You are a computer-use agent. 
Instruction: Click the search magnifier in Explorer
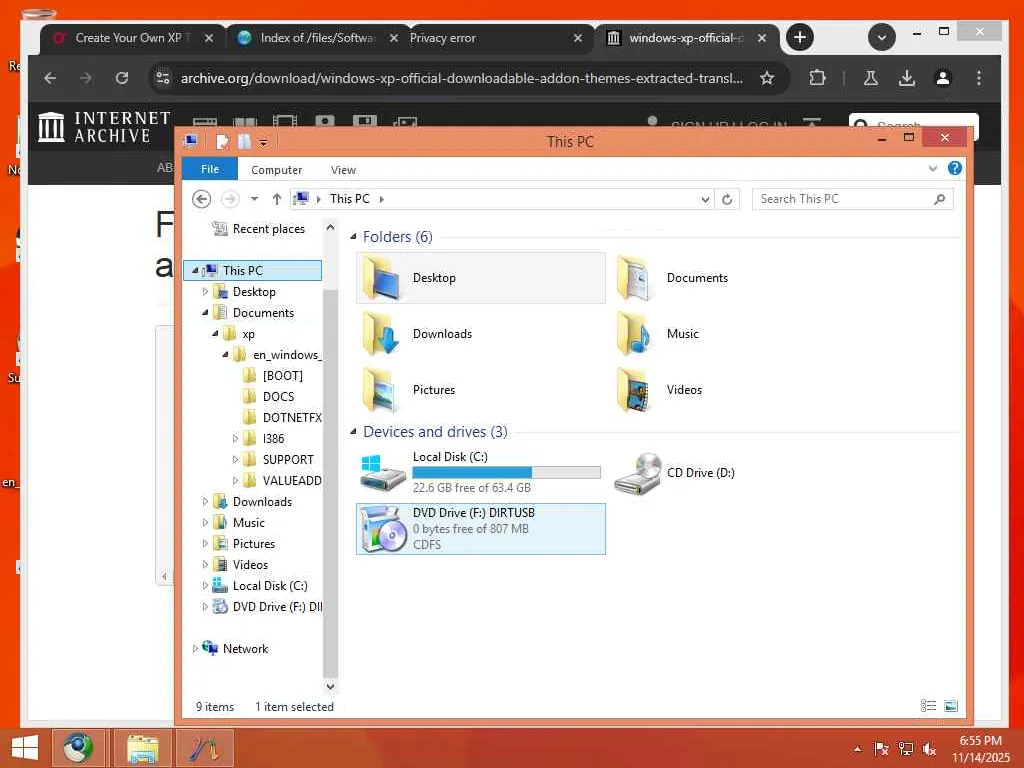point(939,199)
